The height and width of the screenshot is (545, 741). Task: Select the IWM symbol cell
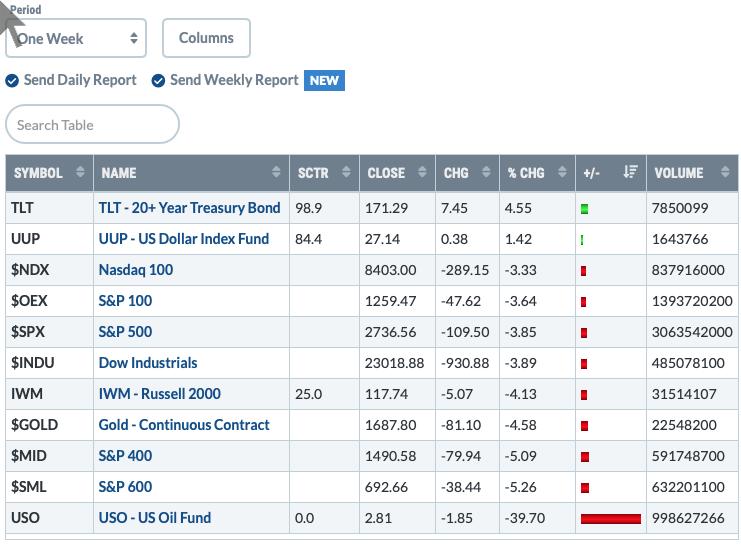[49, 394]
